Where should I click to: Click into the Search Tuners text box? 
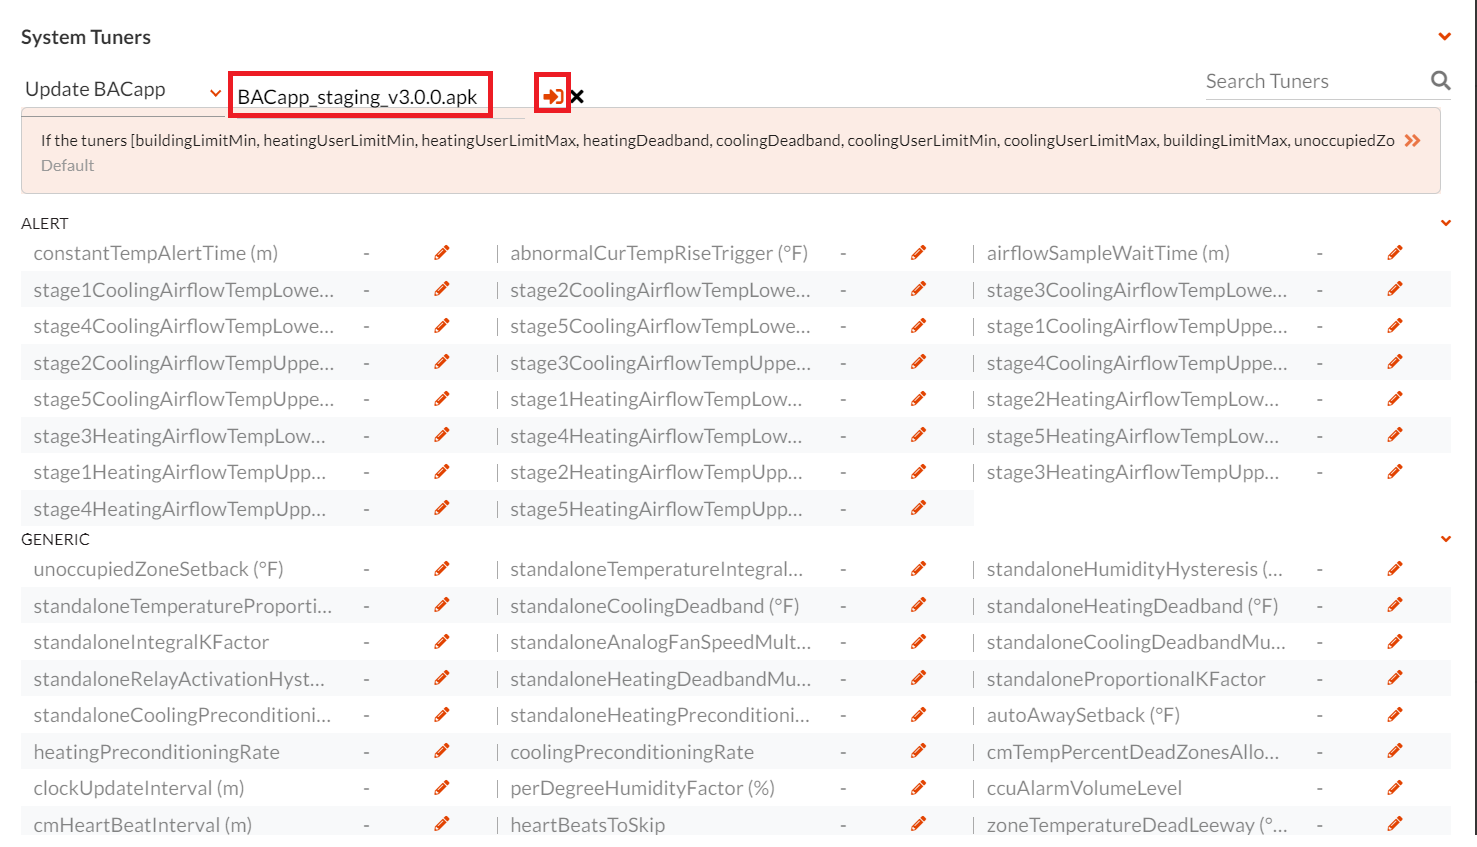click(x=1312, y=82)
